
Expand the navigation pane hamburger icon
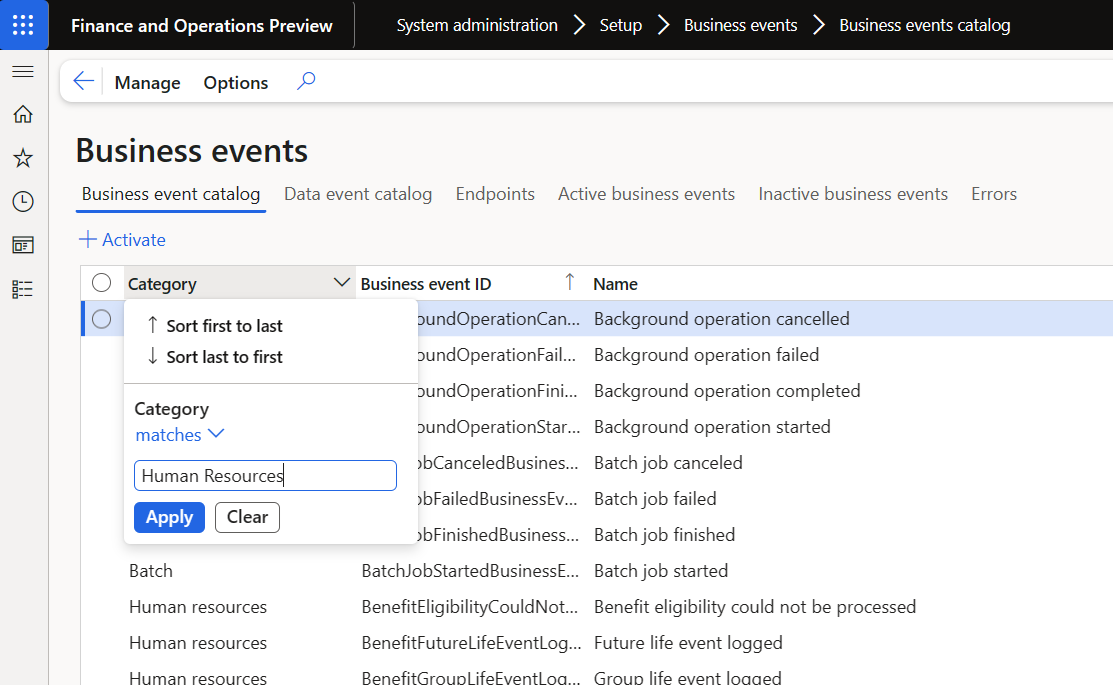pos(23,71)
